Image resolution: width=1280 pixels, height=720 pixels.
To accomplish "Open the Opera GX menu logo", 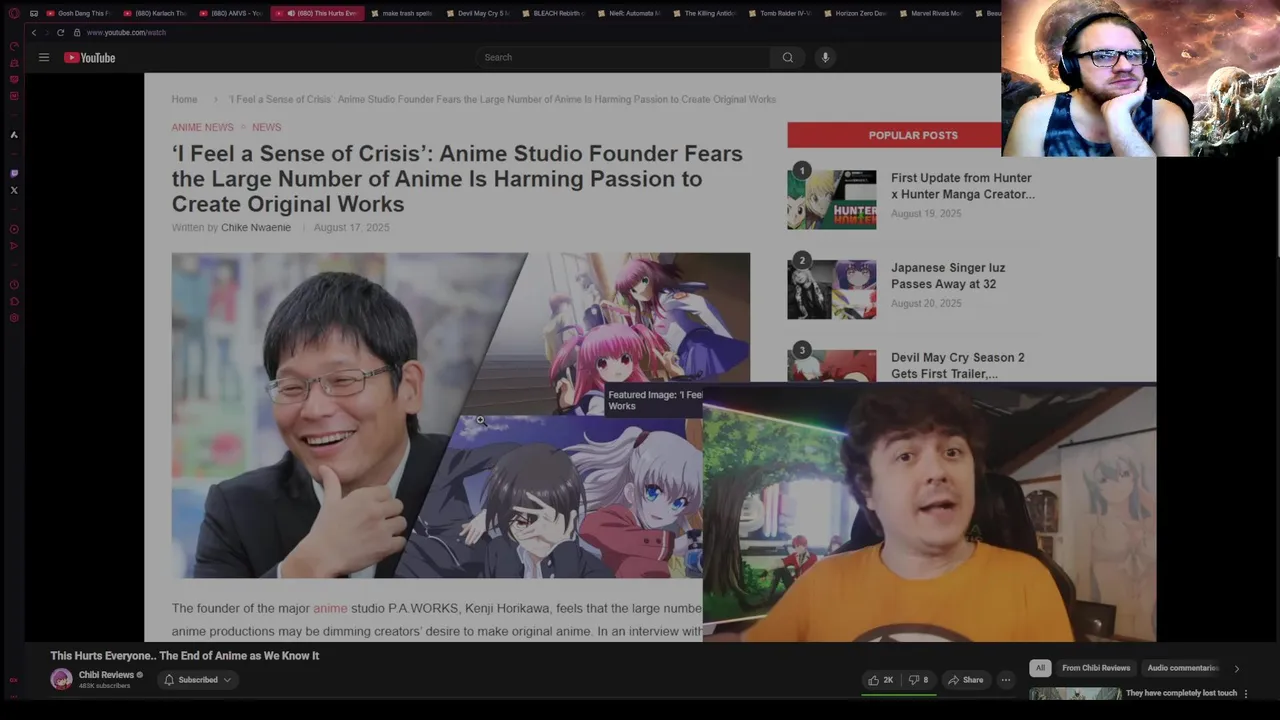I will (x=14, y=14).
